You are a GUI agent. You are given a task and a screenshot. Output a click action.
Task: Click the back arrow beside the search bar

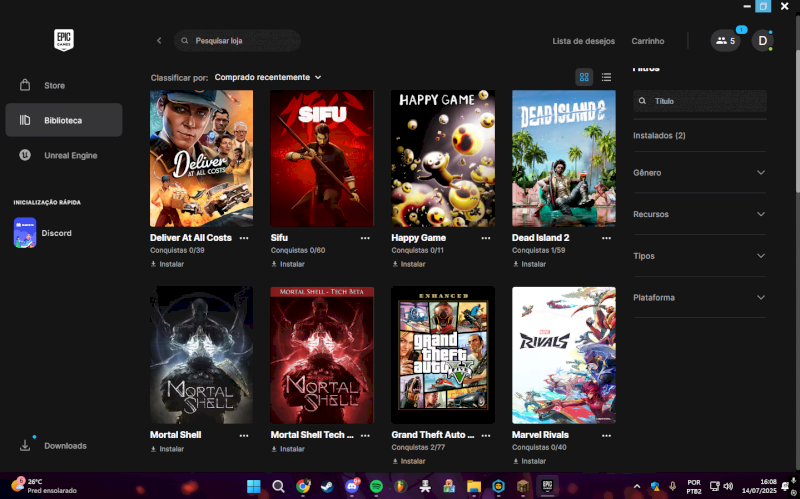(158, 41)
